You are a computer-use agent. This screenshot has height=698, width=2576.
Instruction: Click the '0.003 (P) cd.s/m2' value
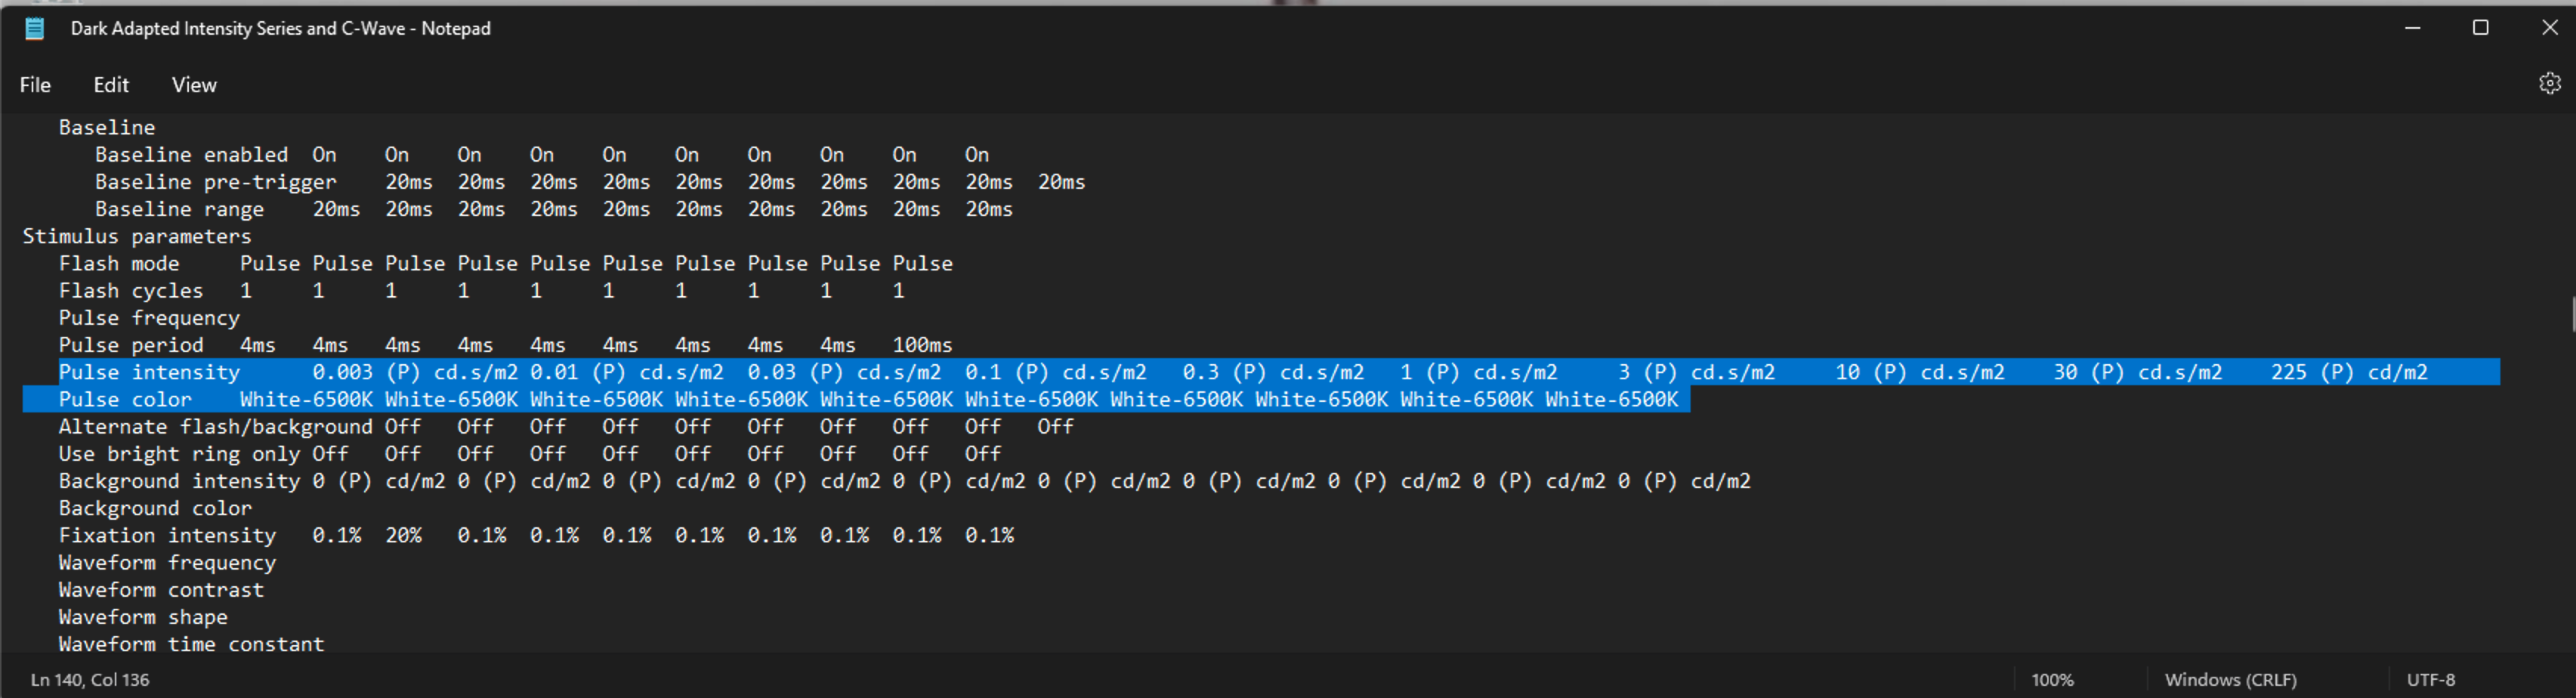click(x=415, y=372)
